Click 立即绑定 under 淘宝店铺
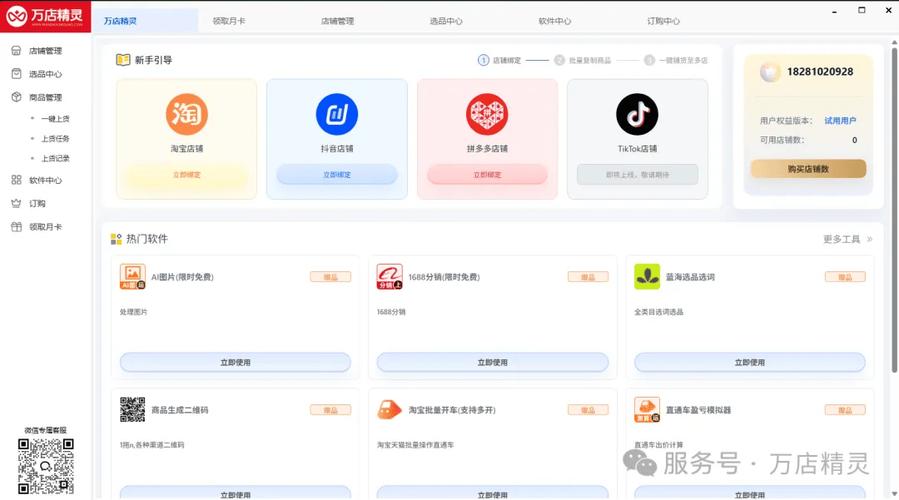This screenshot has width=899, height=500. pos(186,175)
